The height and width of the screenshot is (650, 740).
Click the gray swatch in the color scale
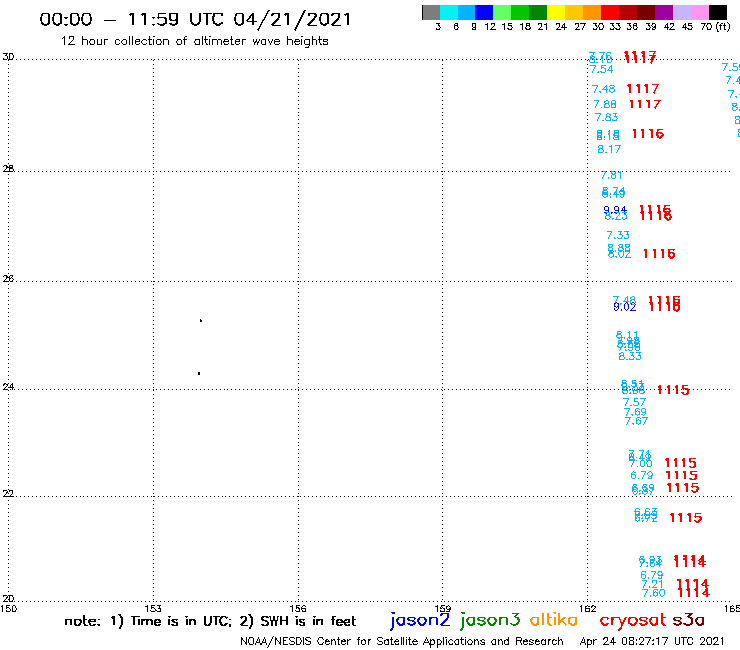pyautogui.click(x=431, y=12)
